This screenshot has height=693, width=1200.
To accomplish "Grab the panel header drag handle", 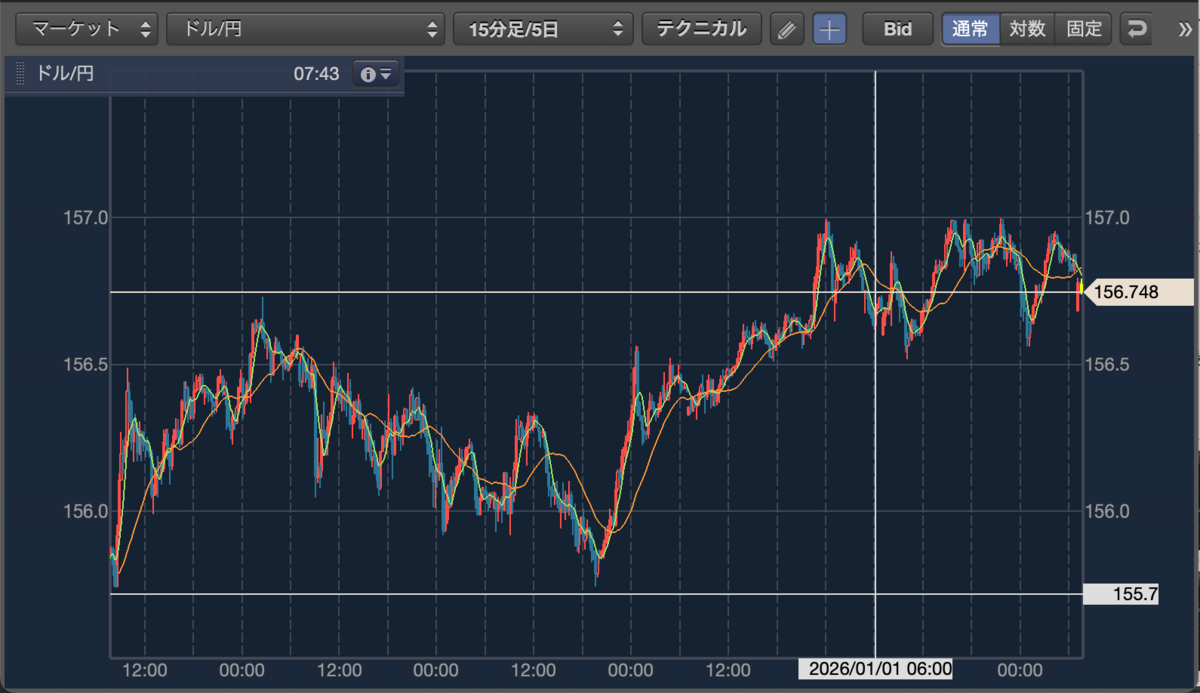I will pyautogui.click(x=19, y=74).
